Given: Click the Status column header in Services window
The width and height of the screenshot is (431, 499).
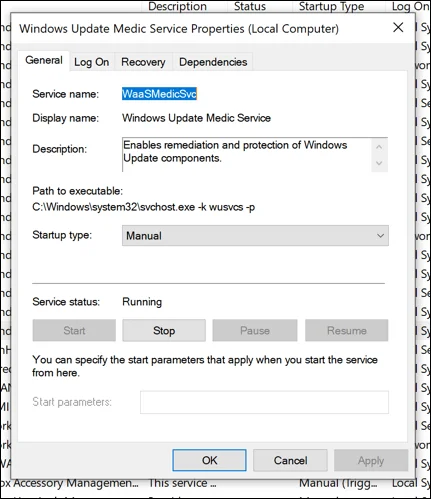Looking at the screenshot, I should pos(250,6).
